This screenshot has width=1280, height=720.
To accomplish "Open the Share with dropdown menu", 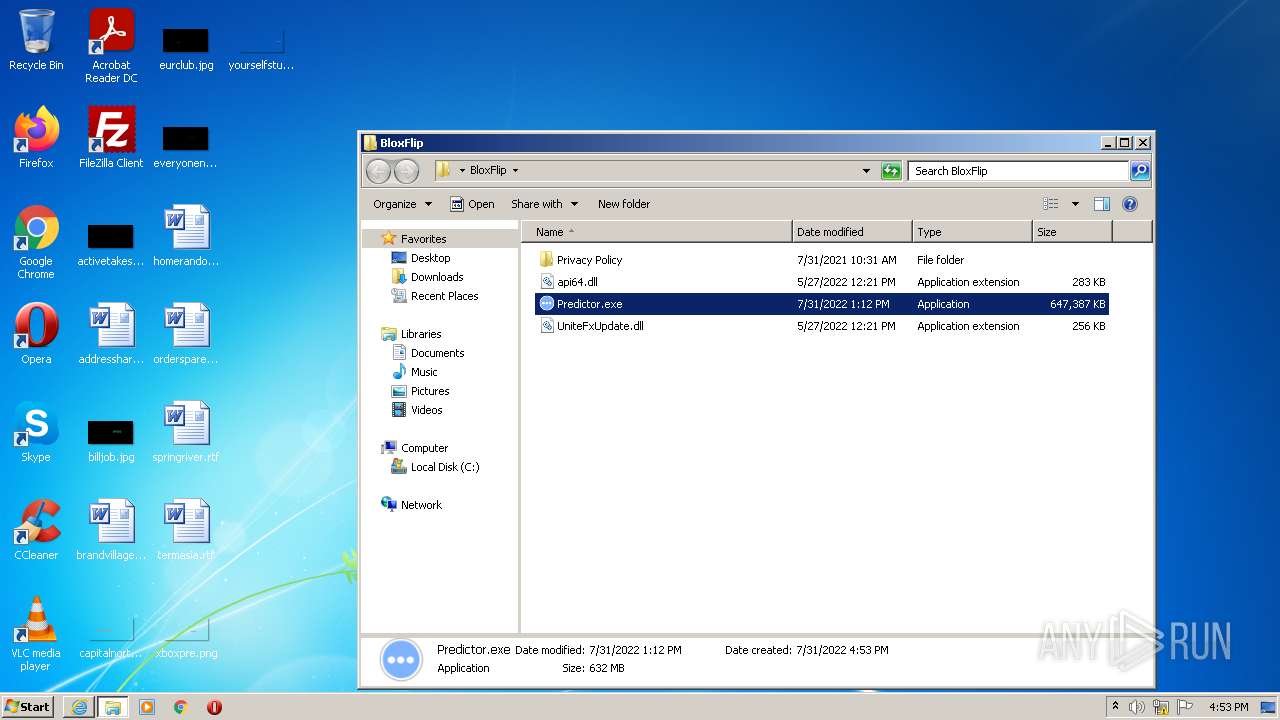I will pos(545,204).
